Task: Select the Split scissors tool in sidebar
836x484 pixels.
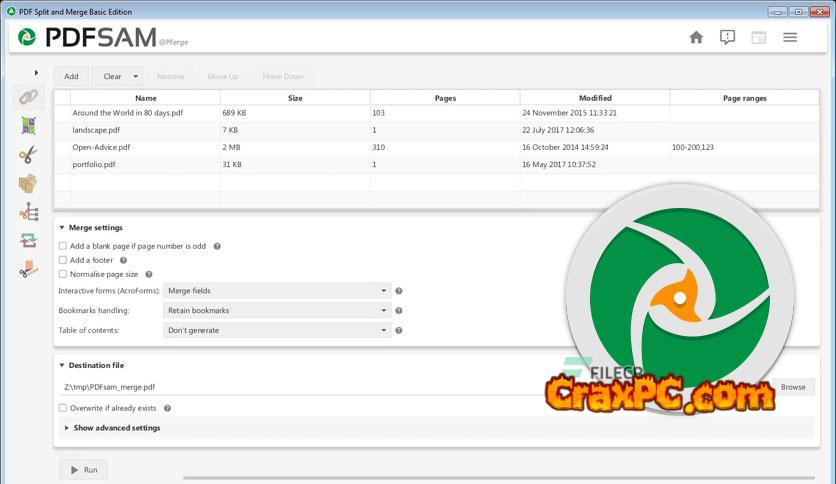Action: [x=27, y=154]
